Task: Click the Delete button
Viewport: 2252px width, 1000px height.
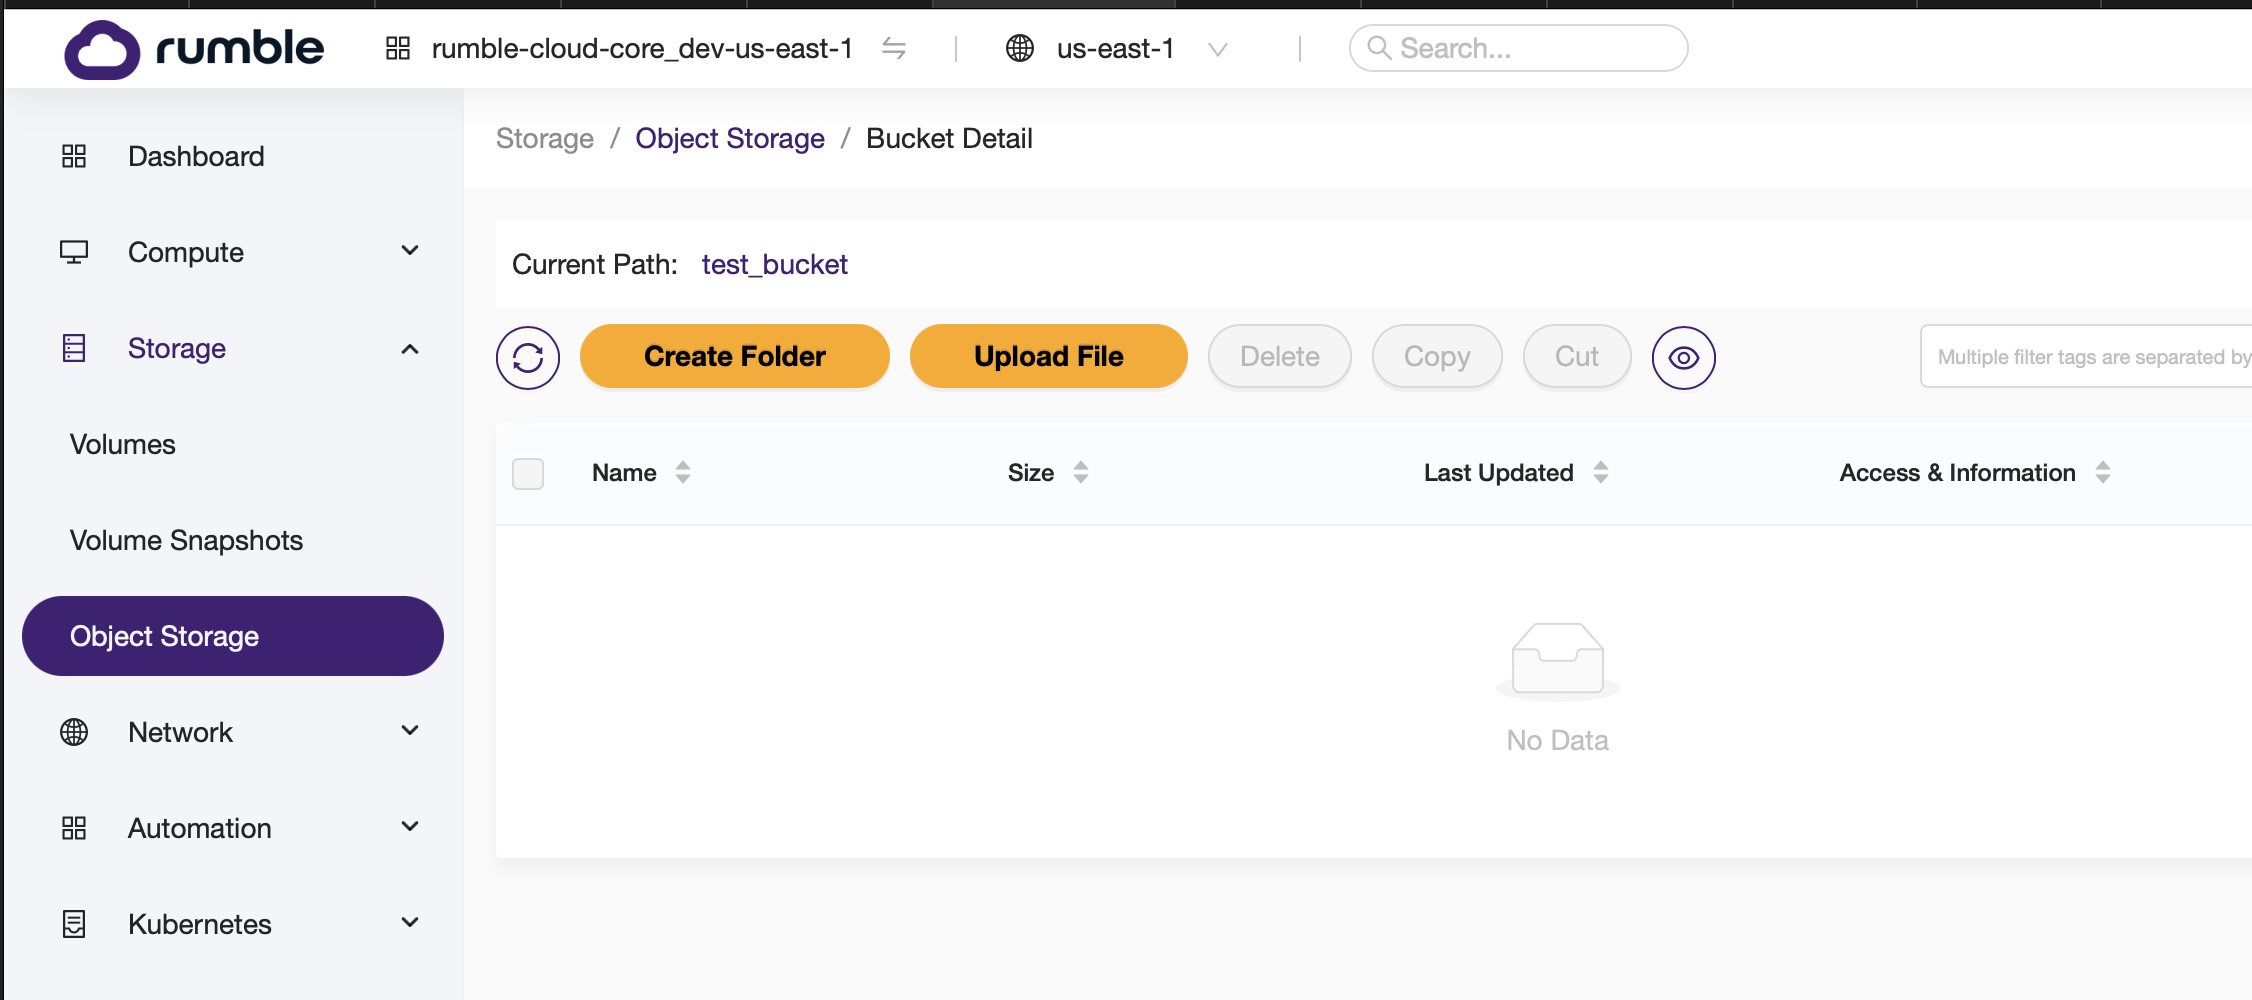Action: (x=1280, y=356)
